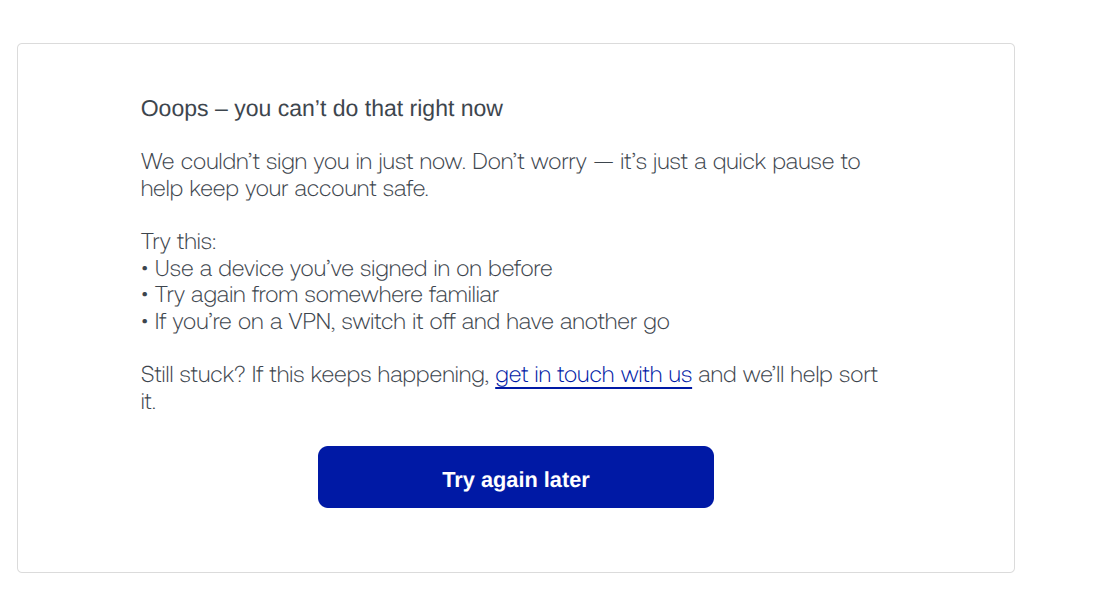Select the bullet Try again from somewhere familiar
The width and height of the screenshot is (1101, 608).
[320, 294]
